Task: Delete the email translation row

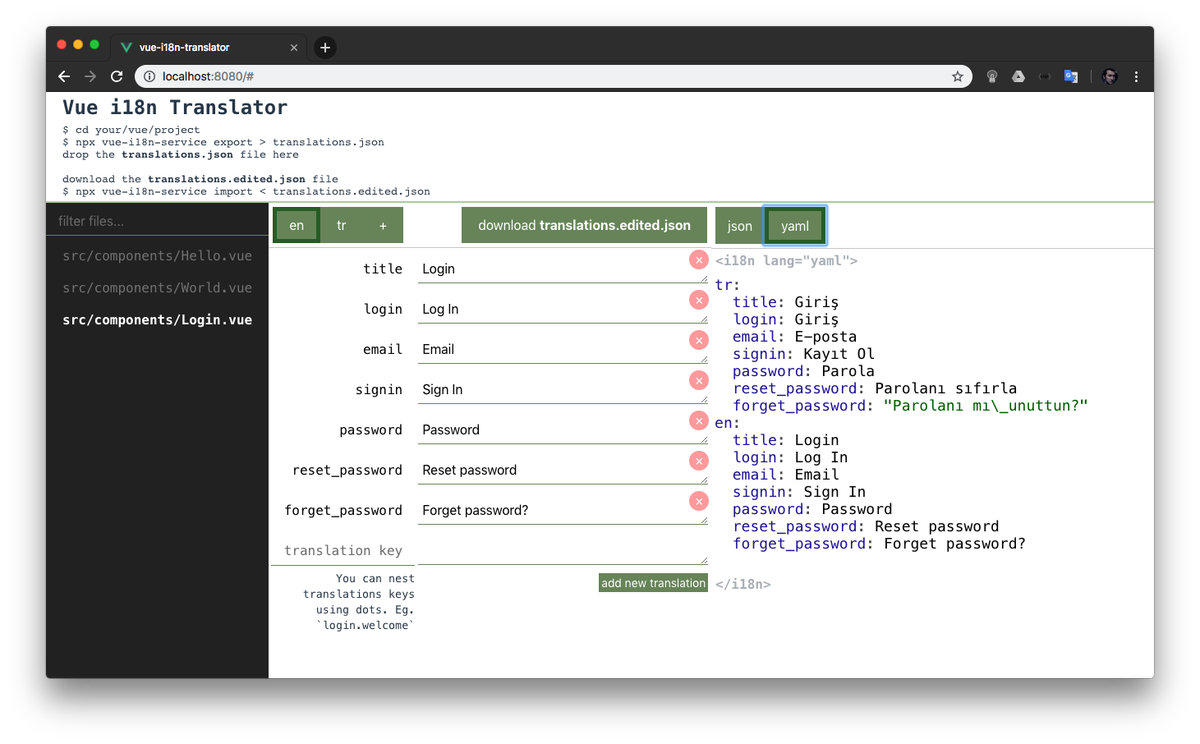Action: [699, 340]
